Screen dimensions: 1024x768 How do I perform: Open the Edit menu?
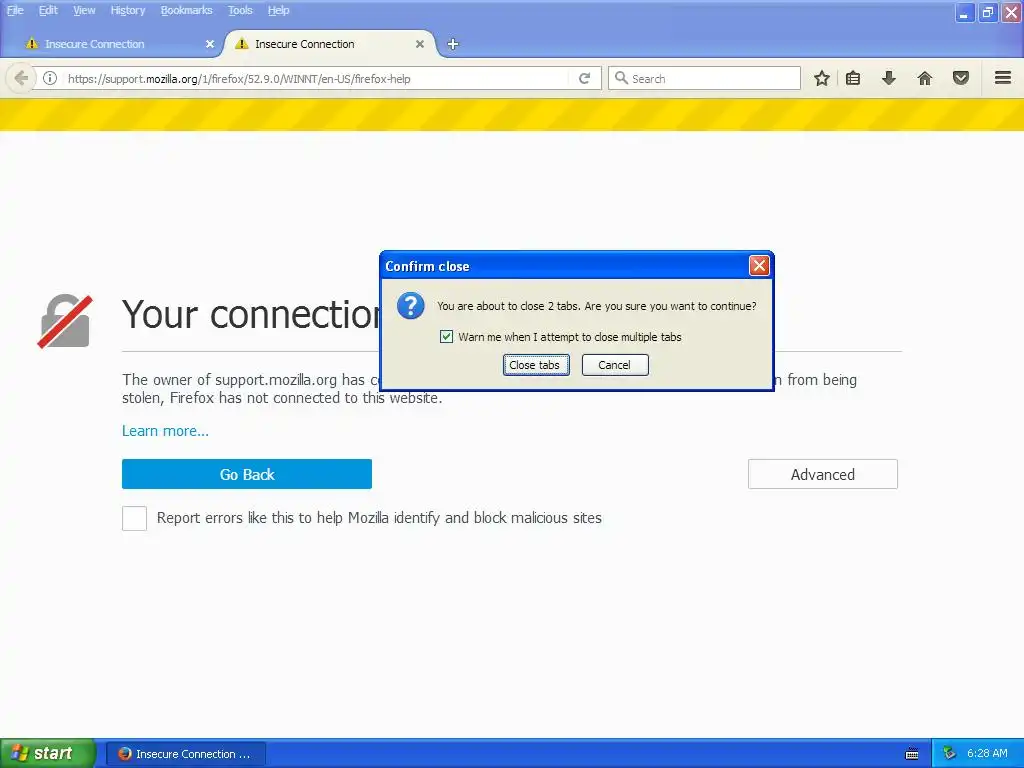click(x=48, y=10)
